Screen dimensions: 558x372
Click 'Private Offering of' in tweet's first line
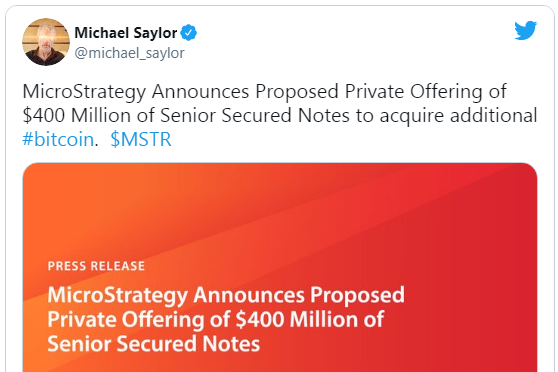[425, 91]
